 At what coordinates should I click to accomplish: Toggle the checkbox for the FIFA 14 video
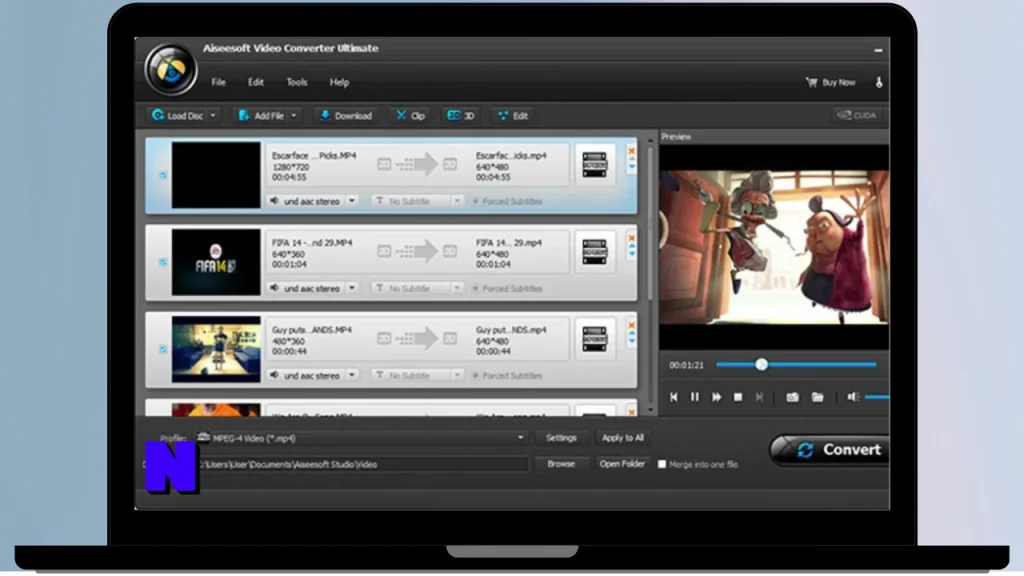pos(163,262)
